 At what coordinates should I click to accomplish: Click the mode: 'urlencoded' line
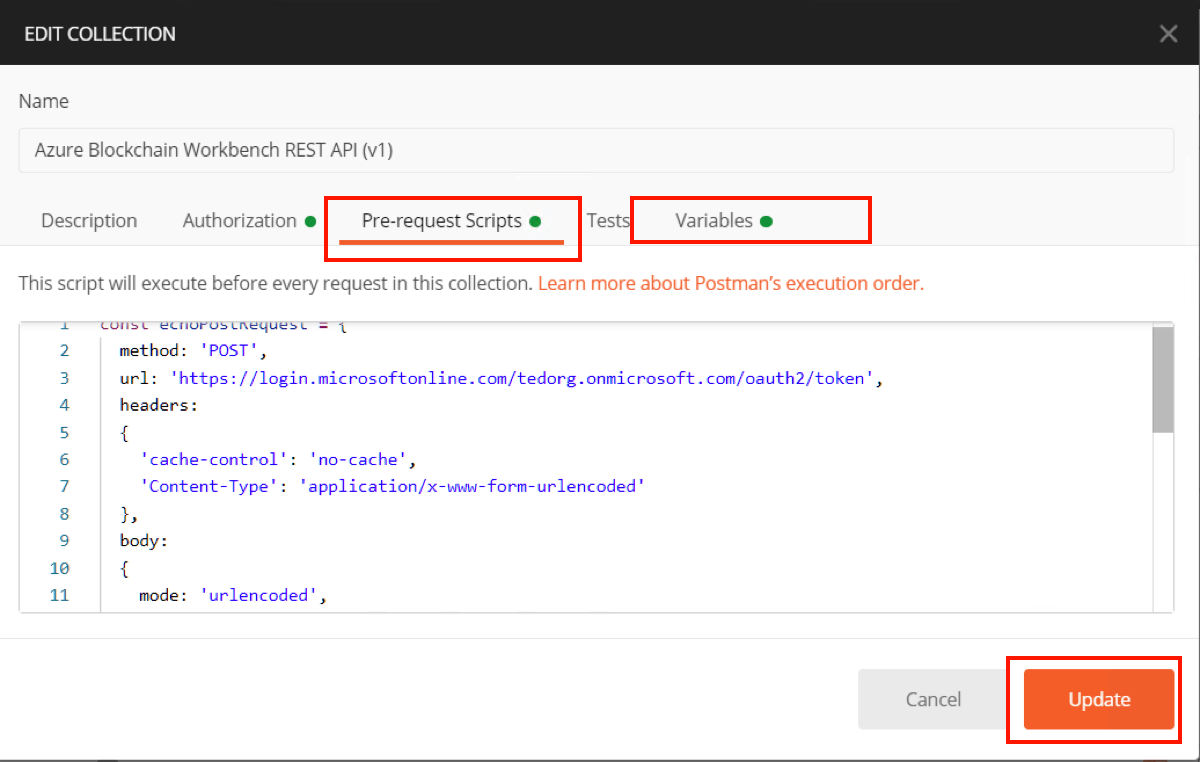tap(233, 596)
